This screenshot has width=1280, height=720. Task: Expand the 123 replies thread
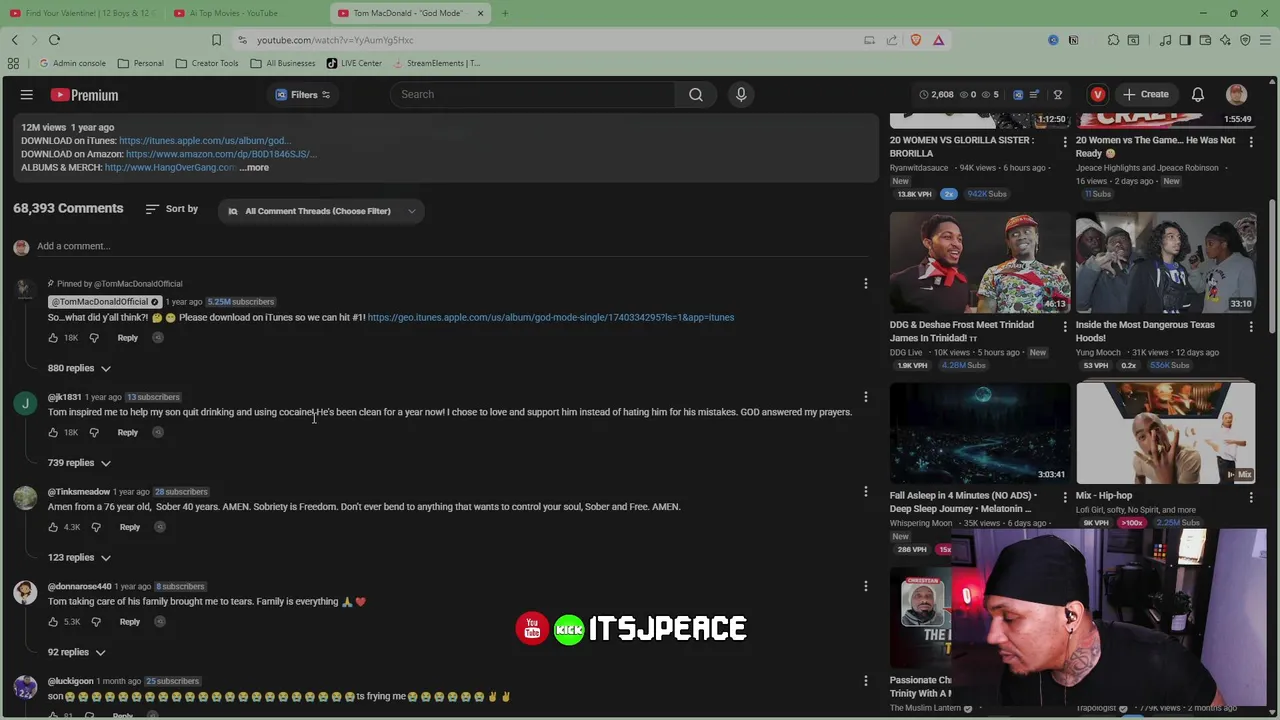tap(79, 558)
